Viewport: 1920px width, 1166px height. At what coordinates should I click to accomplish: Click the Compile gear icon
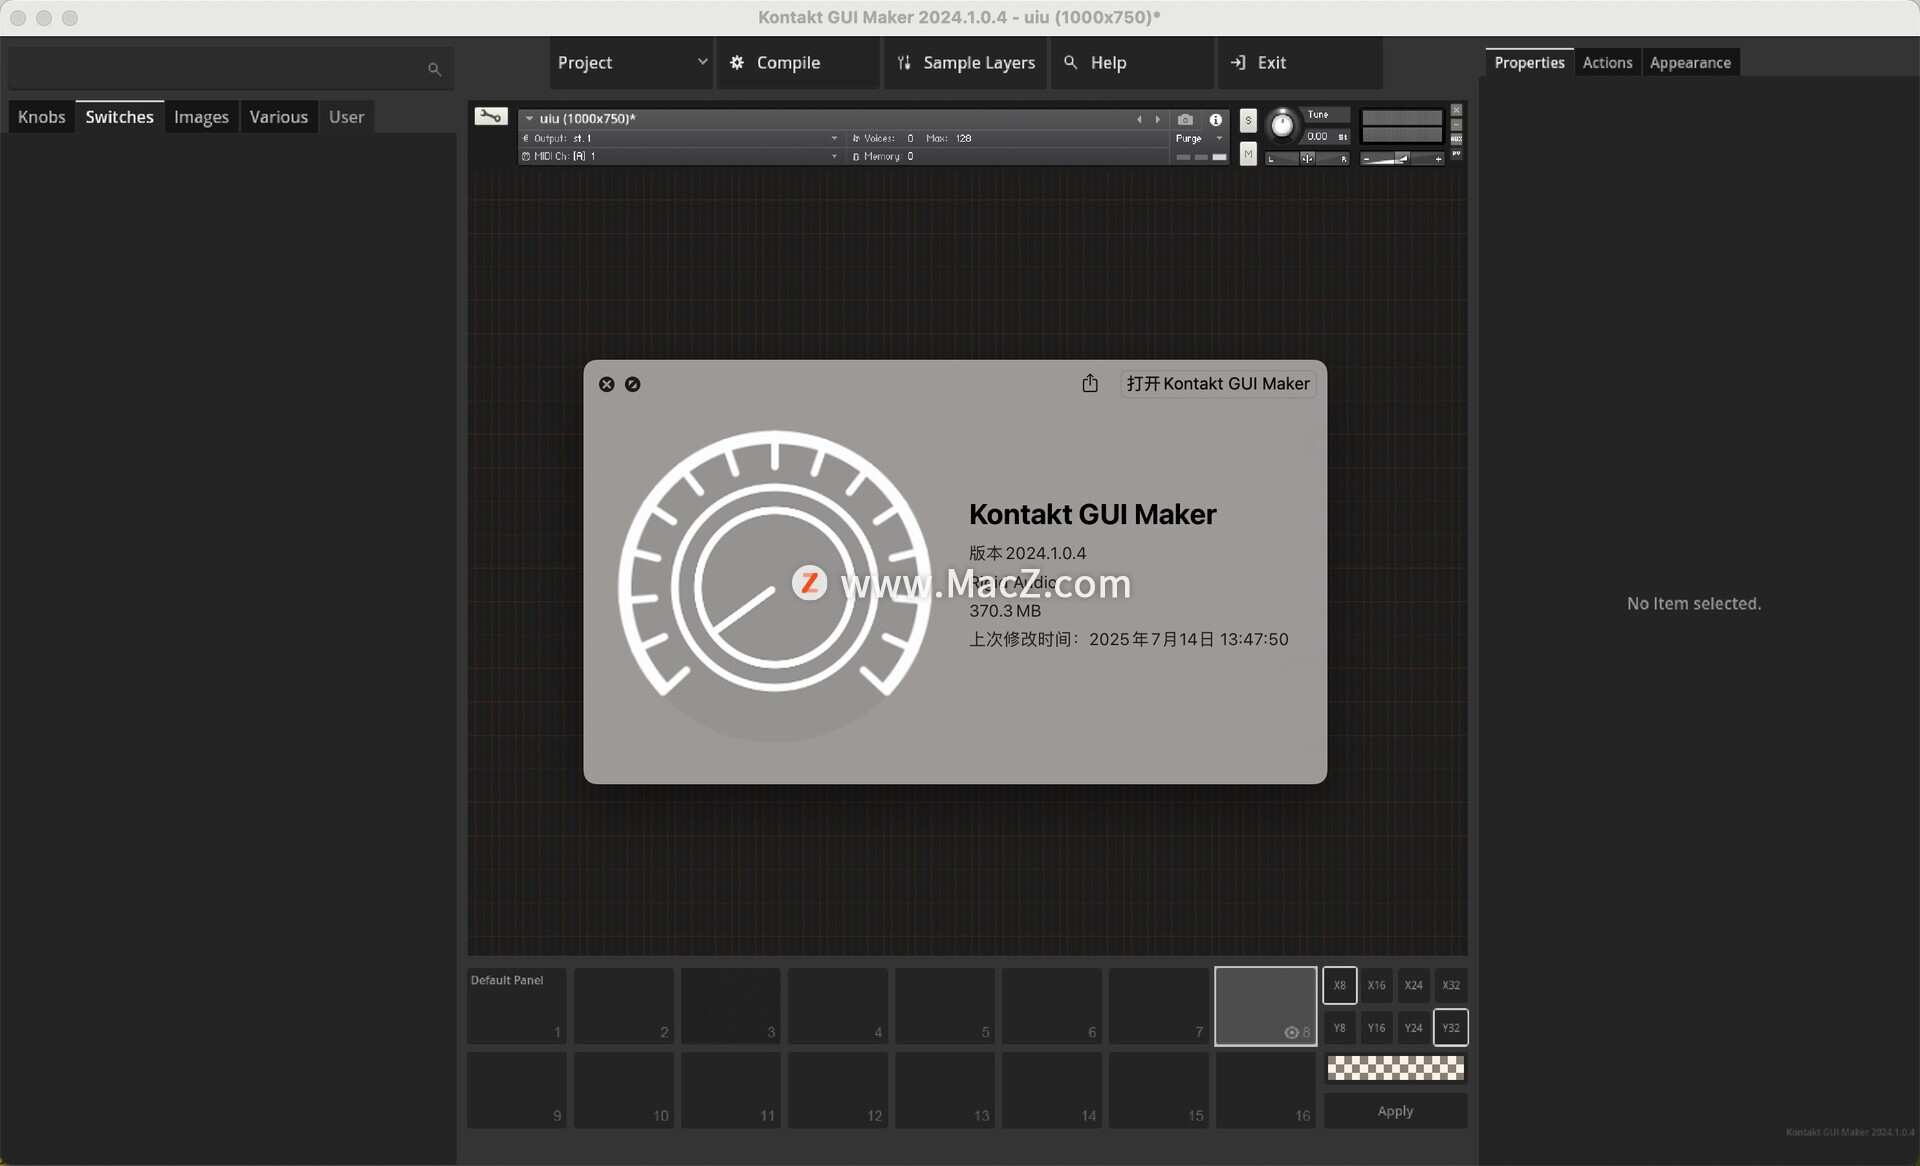tap(737, 63)
